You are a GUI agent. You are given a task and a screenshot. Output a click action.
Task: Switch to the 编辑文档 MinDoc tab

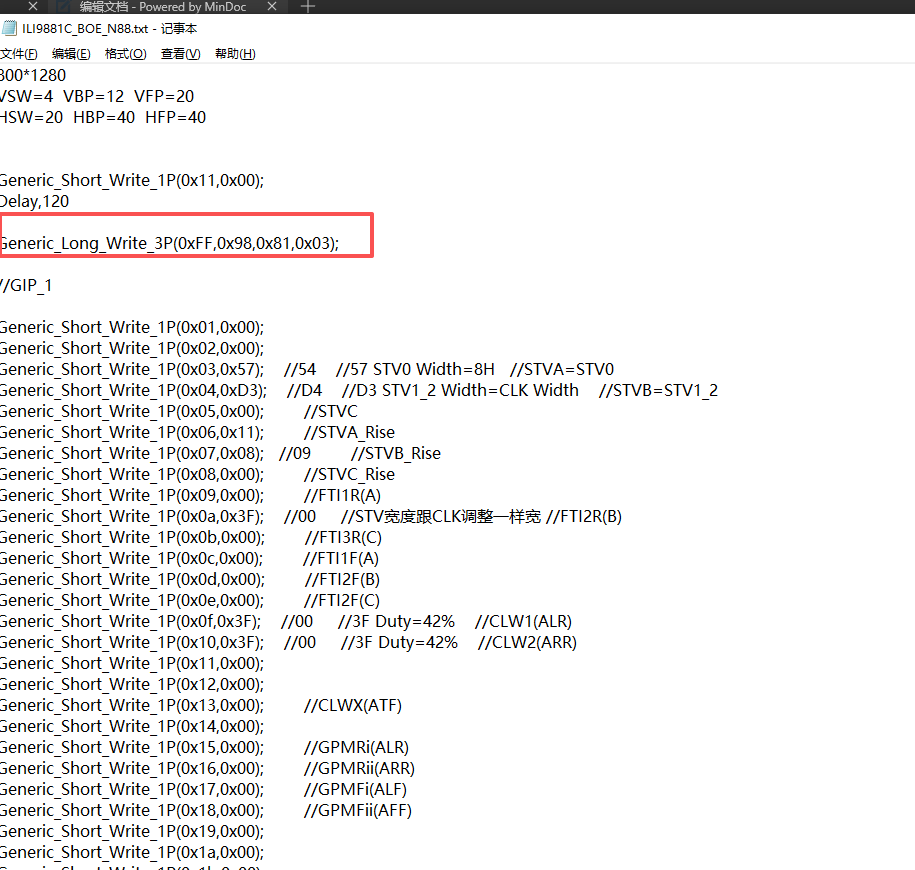160,7
